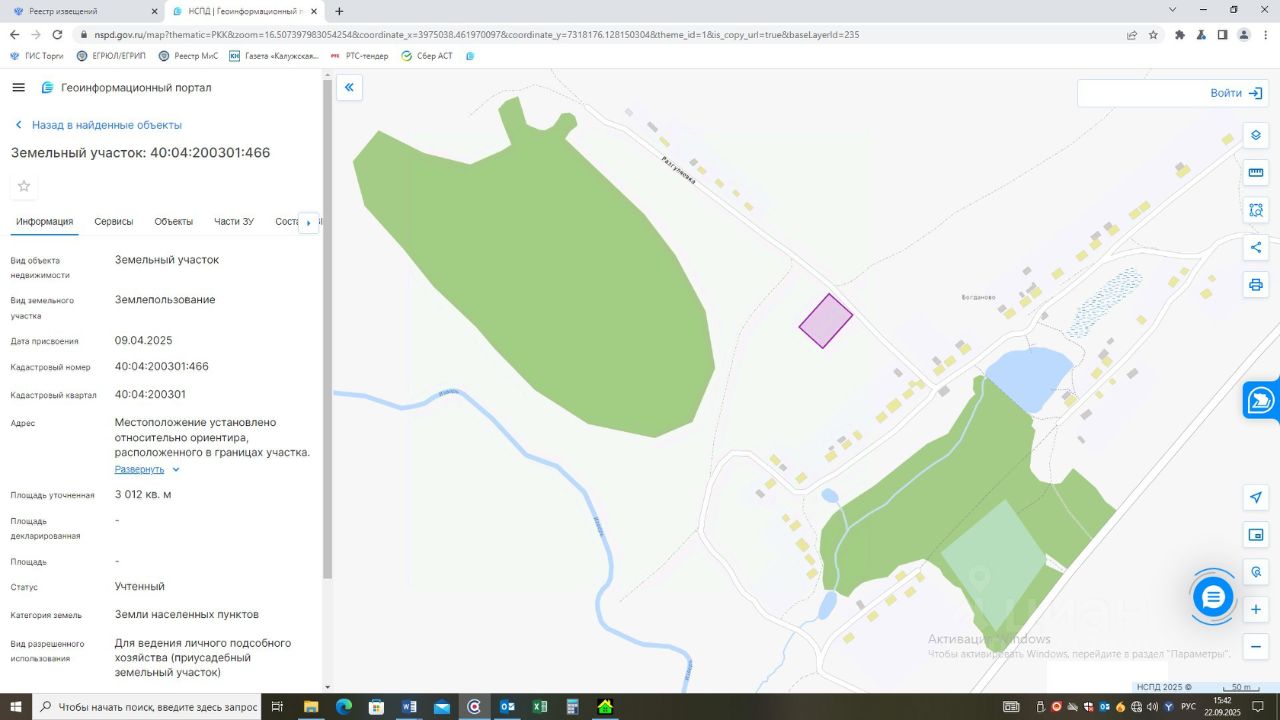Image resolution: width=1280 pixels, height=720 pixels.
Task: Click the Войти login button
Action: click(1236, 93)
